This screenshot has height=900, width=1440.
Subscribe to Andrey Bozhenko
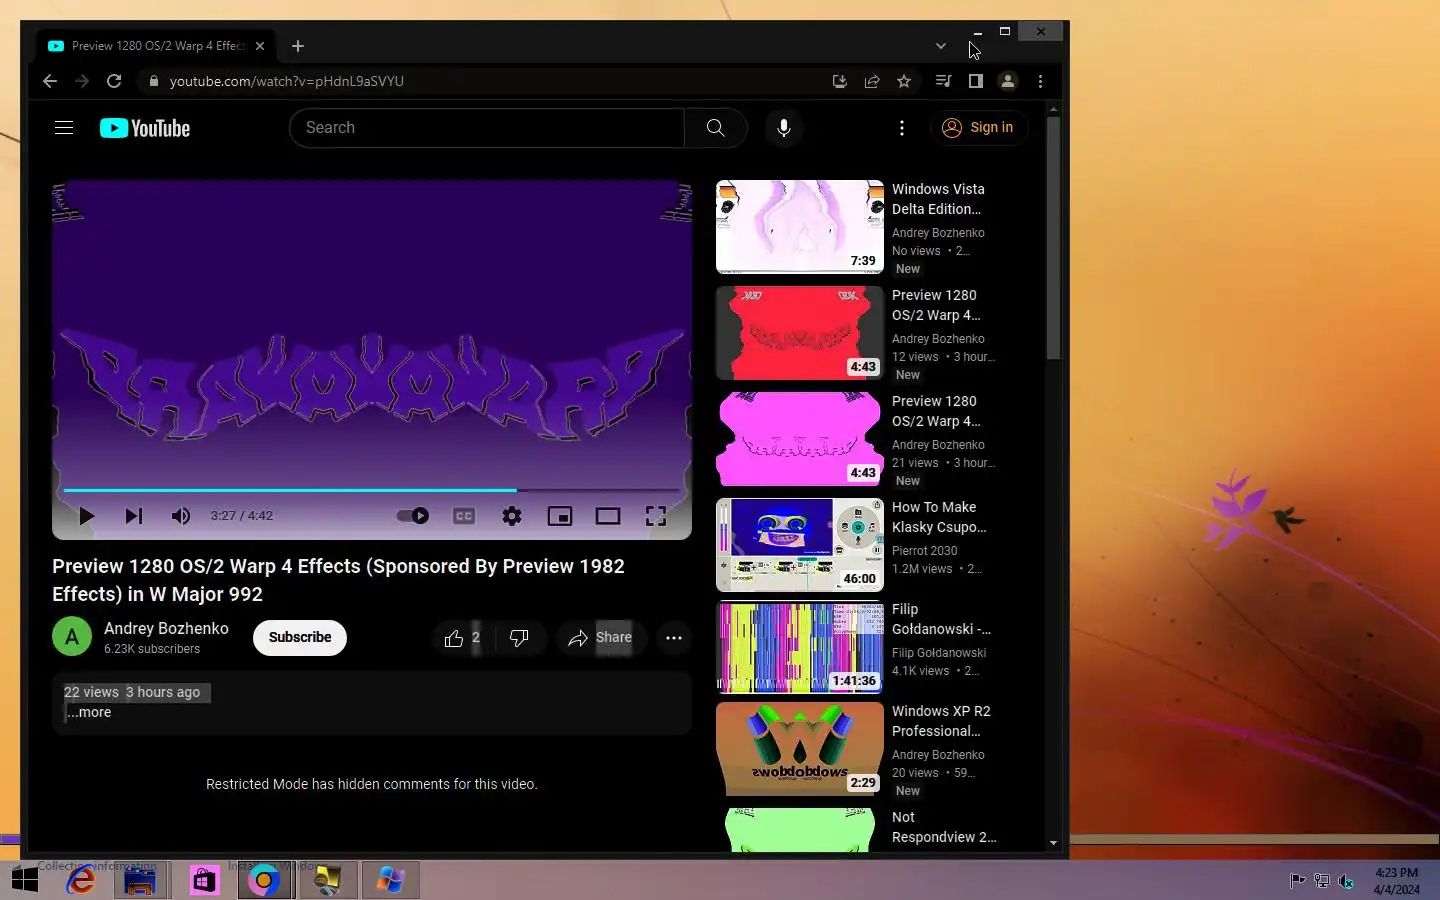[300, 637]
